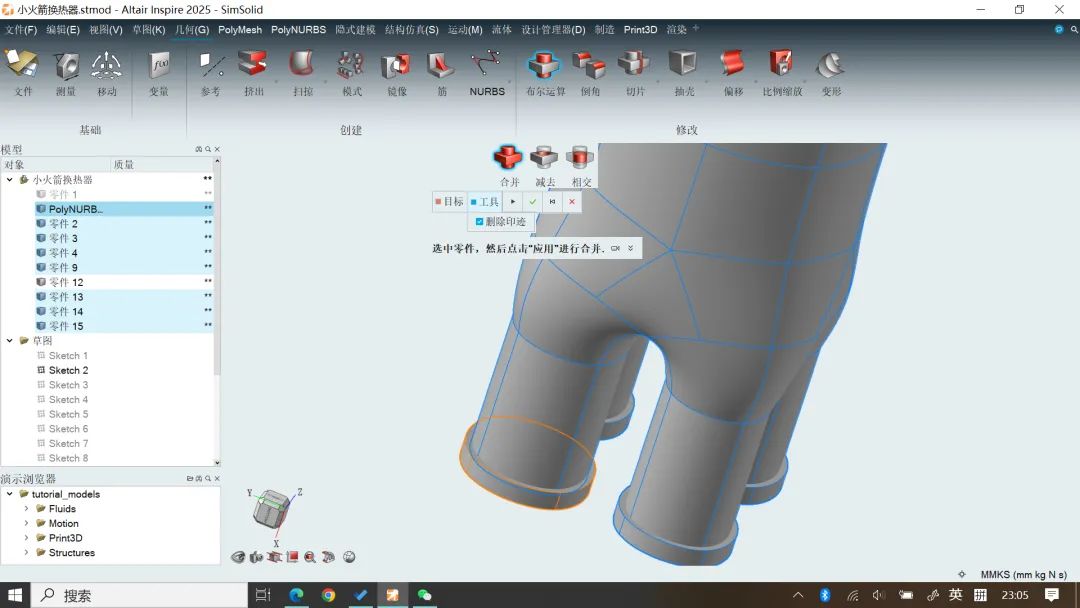
Task: Cancel the merge with the red X
Action: coord(572,202)
